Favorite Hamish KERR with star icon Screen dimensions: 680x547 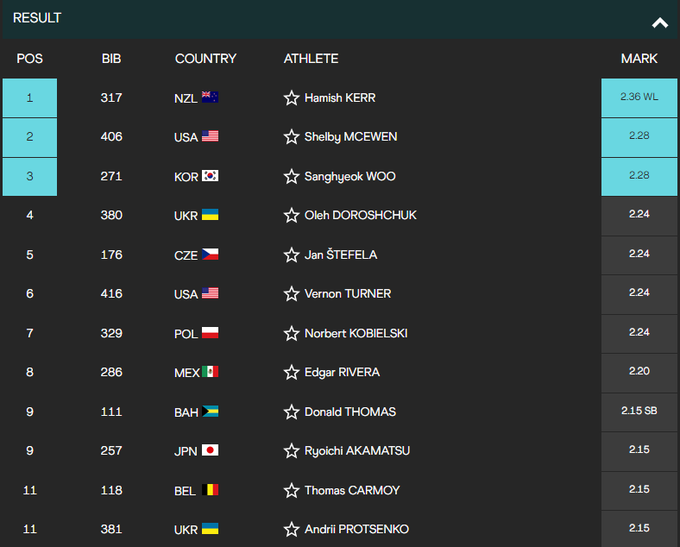coord(292,98)
